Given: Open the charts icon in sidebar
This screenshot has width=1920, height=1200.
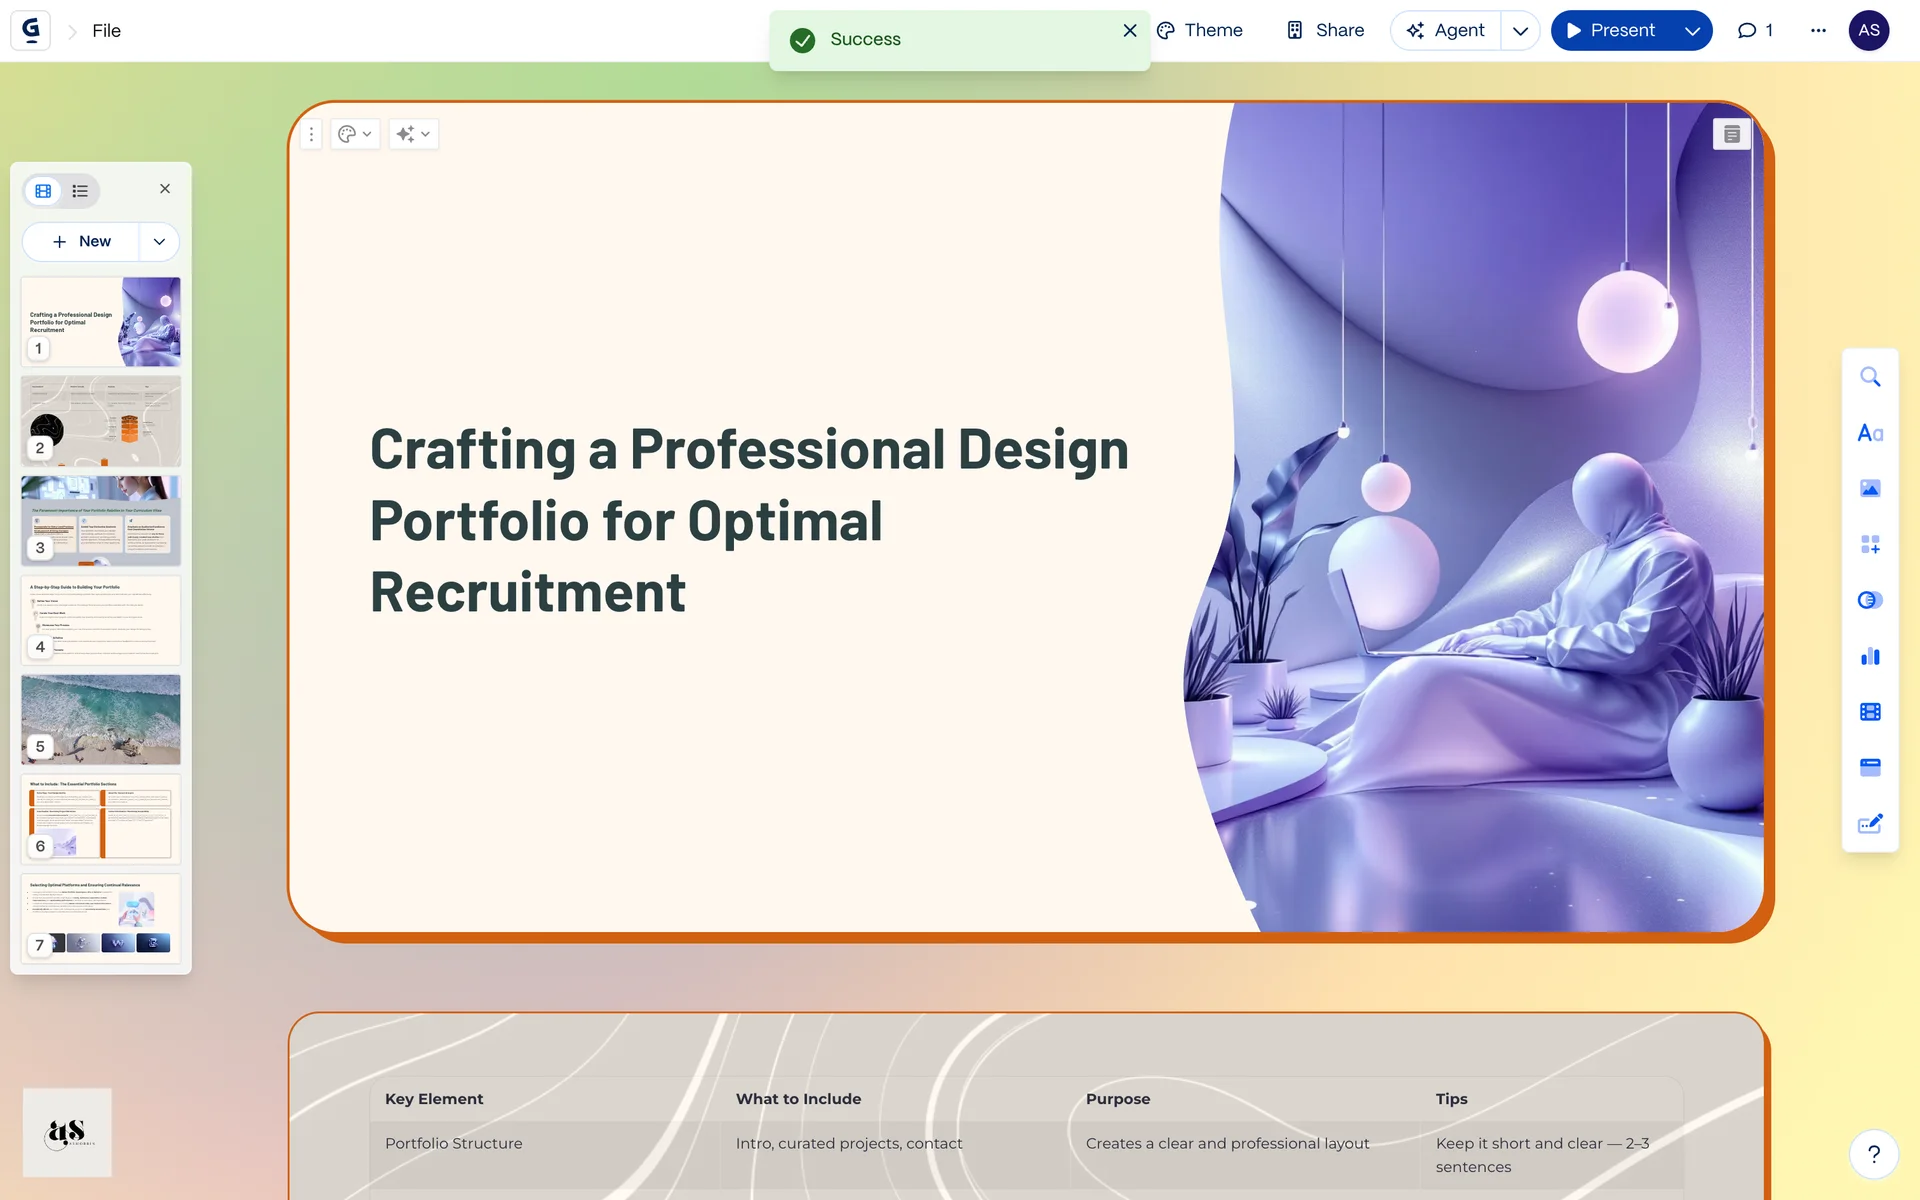Looking at the screenshot, I should (x=1870, y=656).
